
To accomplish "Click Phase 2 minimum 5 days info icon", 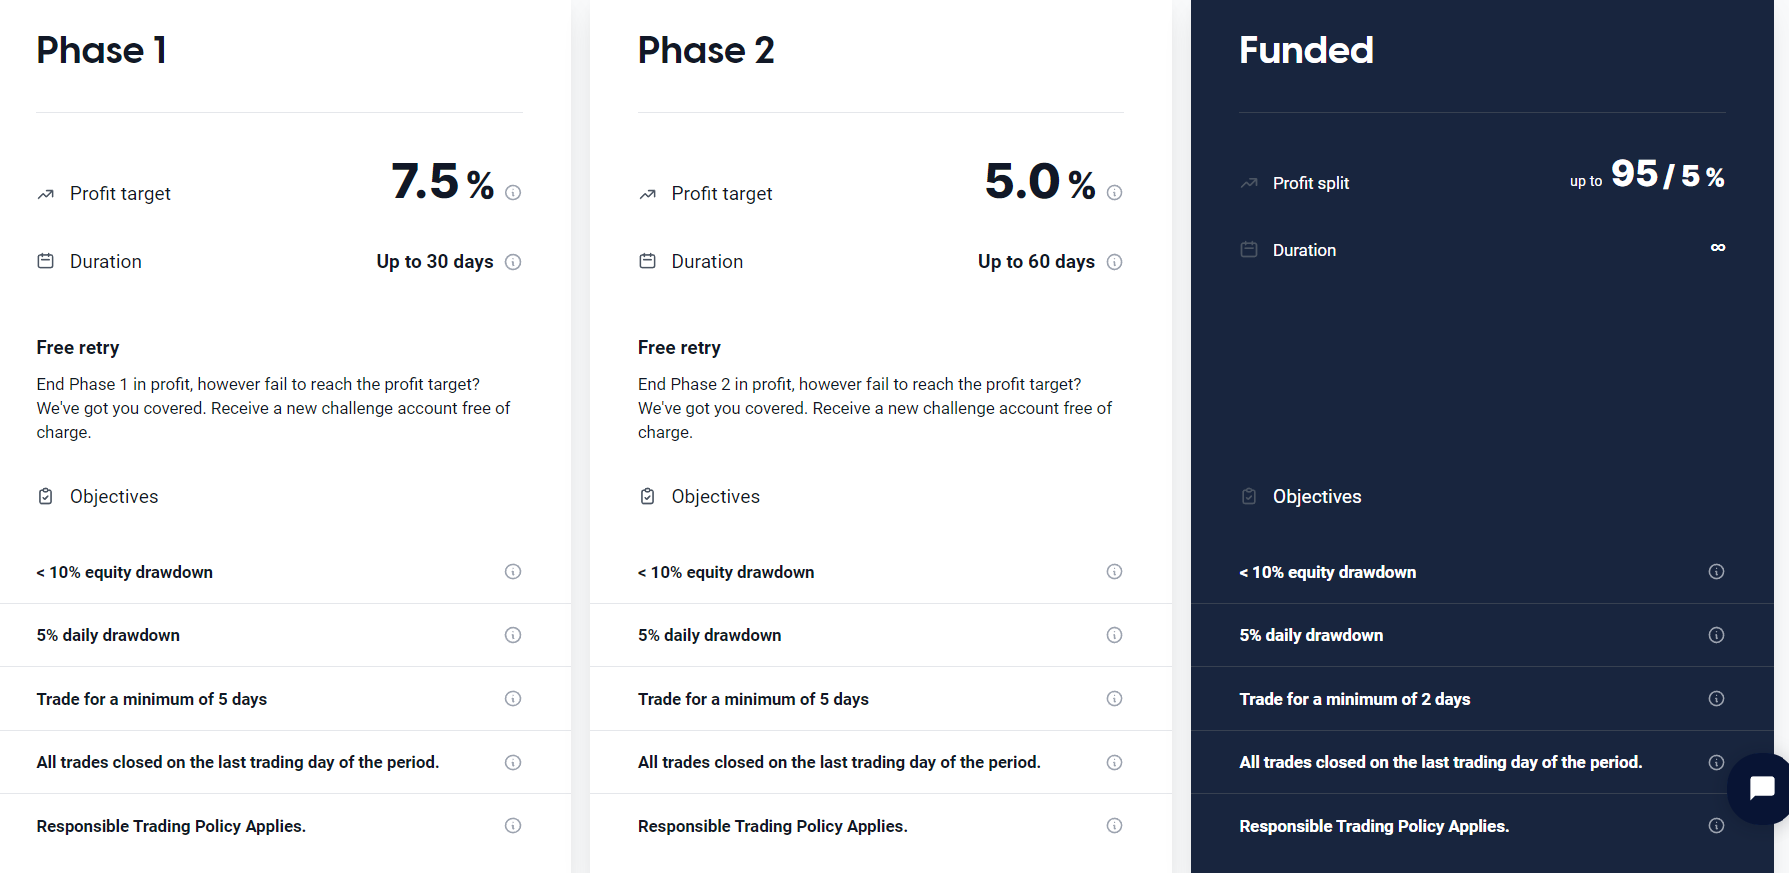I will [x=1114, y=699].
